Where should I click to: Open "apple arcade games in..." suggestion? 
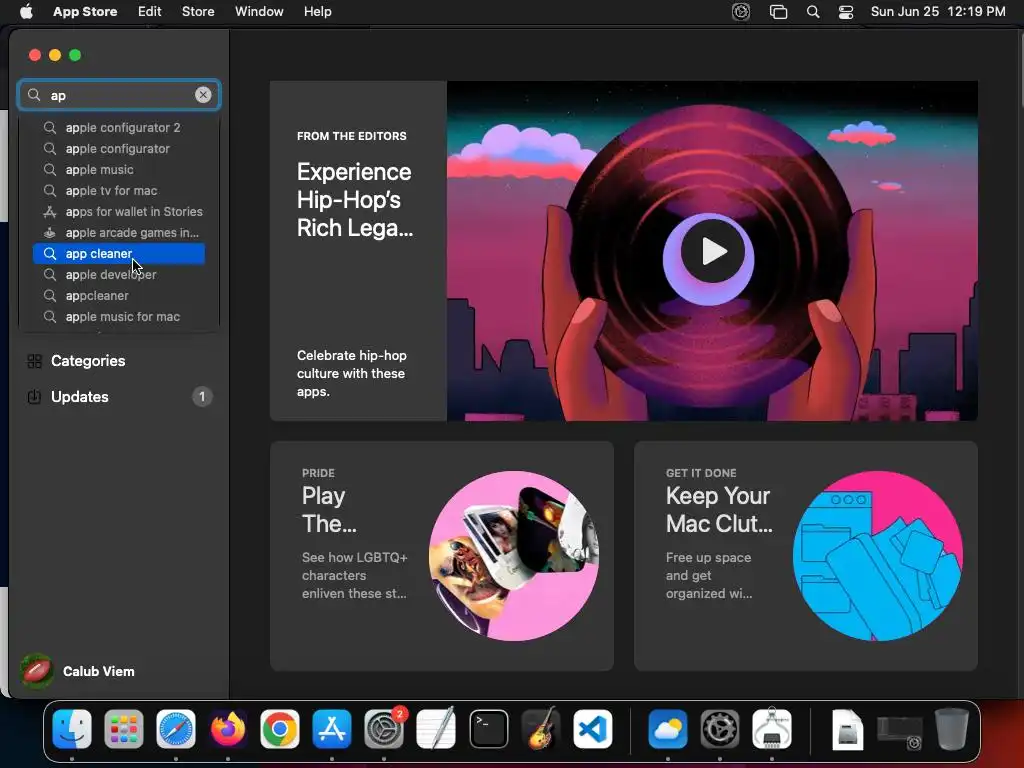tap(119, 232)
